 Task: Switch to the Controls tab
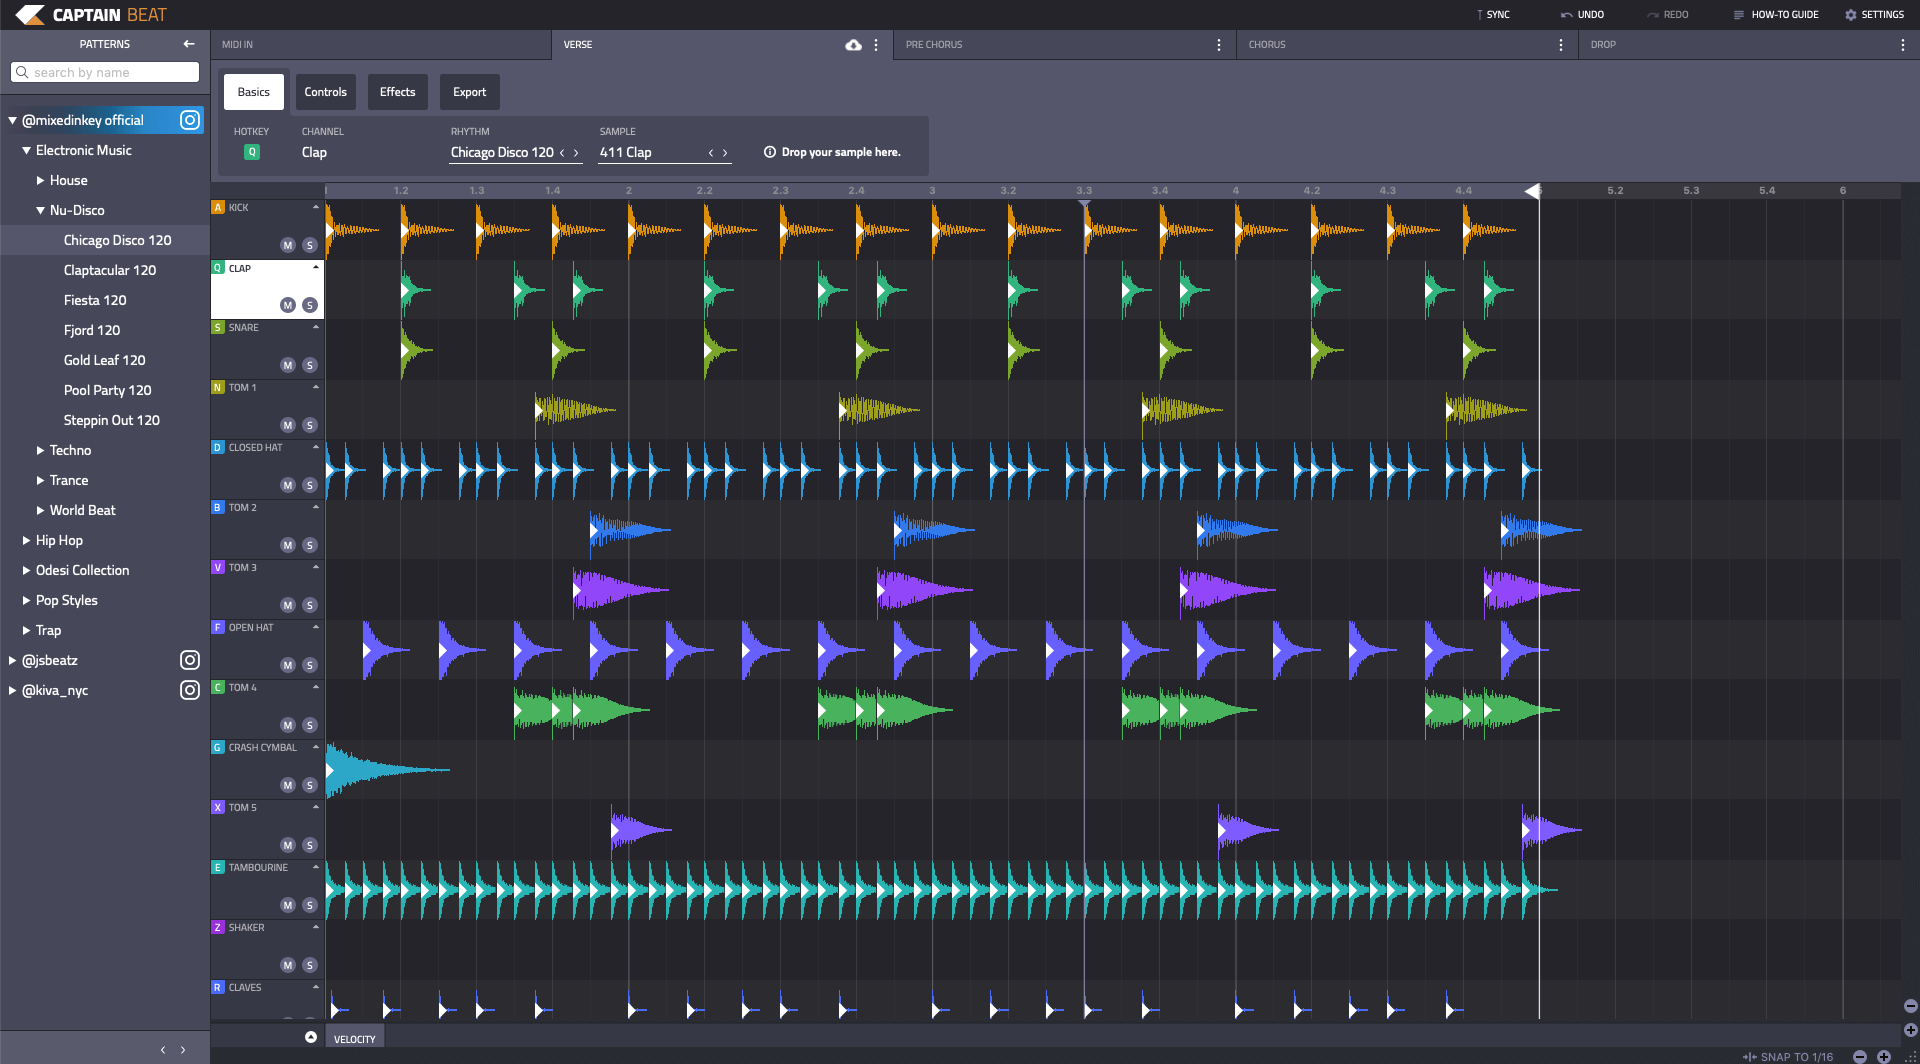325,91
